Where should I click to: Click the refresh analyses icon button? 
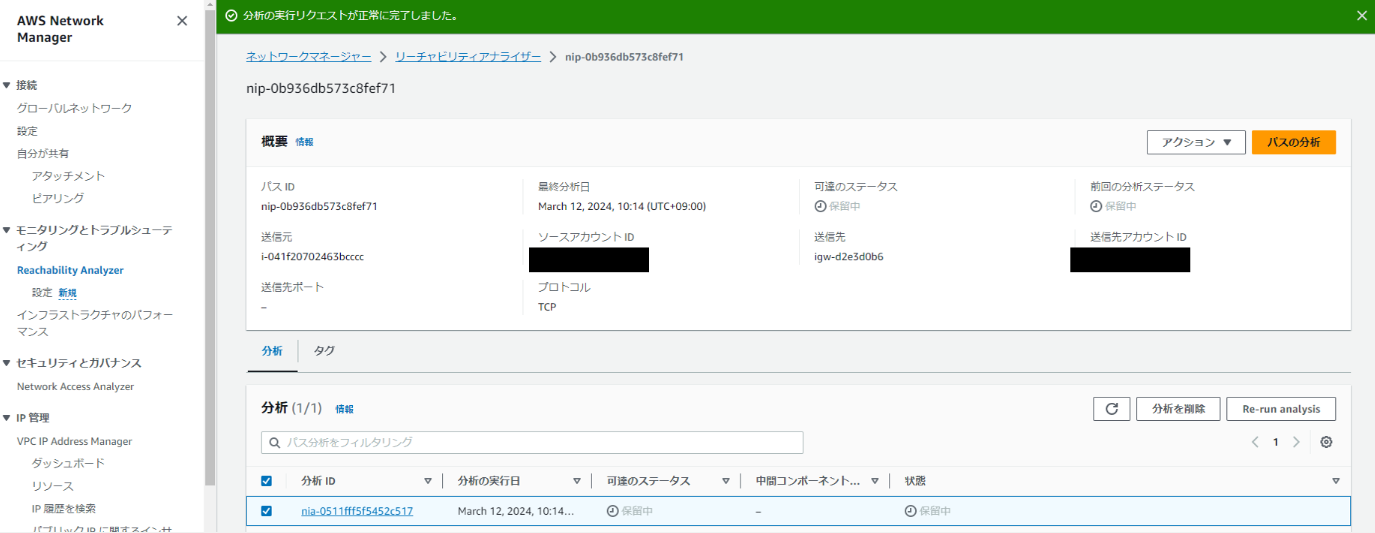(x=1112, y=409)
